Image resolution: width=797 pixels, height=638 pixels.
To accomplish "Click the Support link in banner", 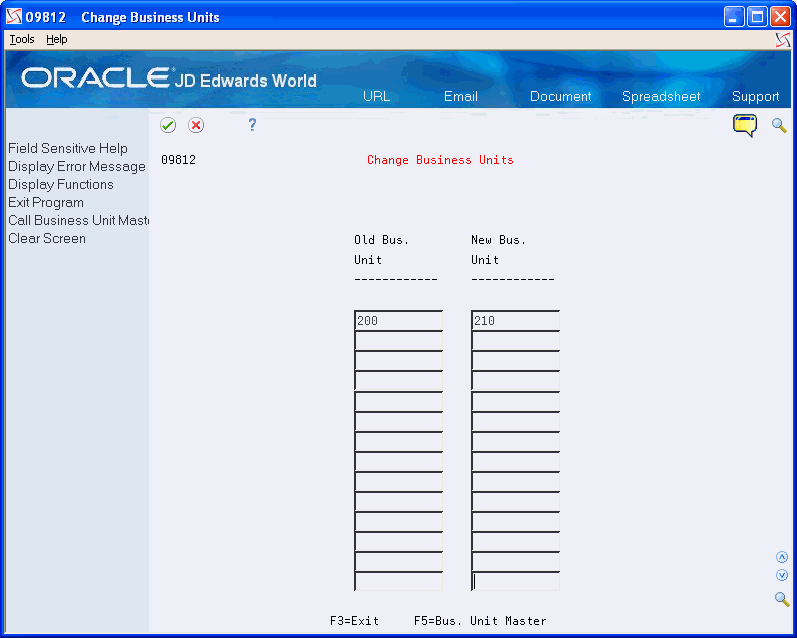I will coord(755,96).
